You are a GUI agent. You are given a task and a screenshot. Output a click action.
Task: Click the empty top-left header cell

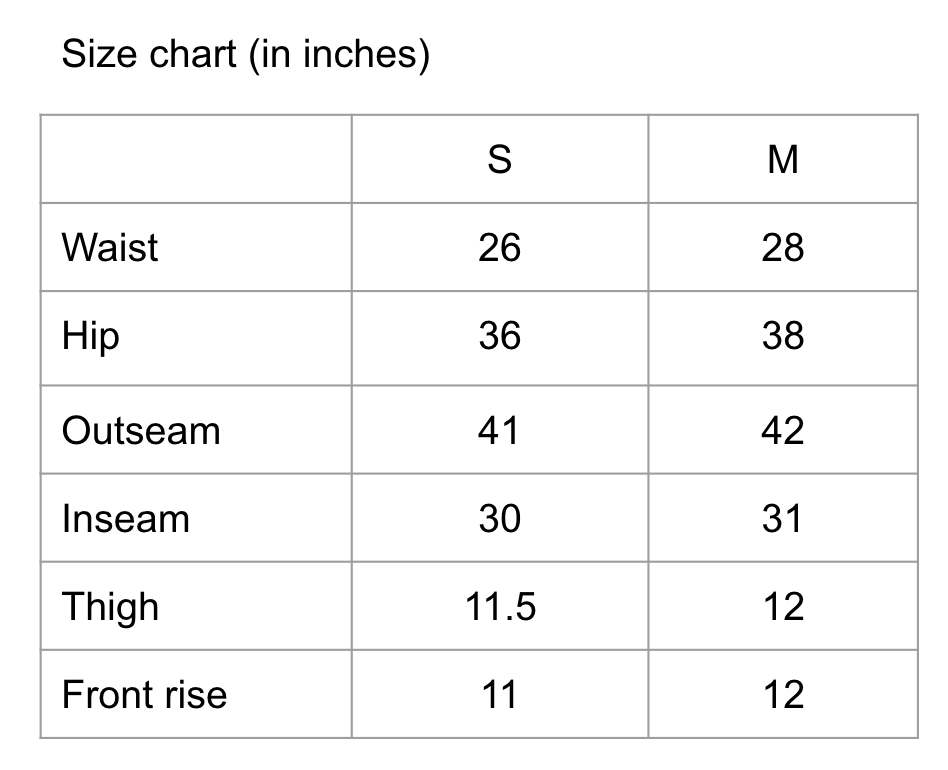pos(196,159)
